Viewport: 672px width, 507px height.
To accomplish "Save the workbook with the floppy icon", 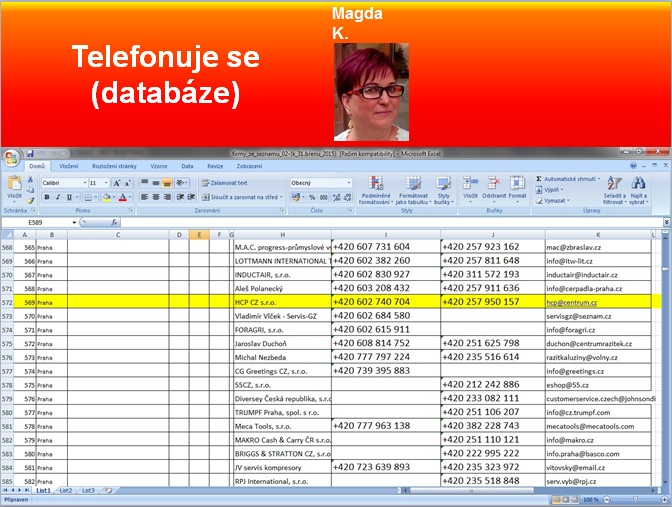I will coord(30,153).
